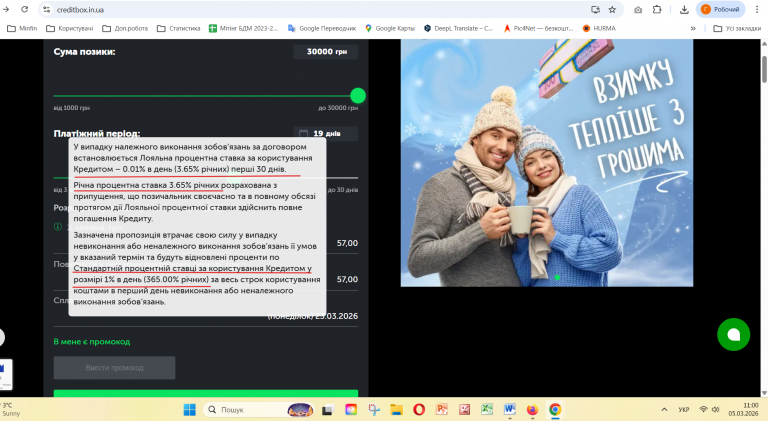Image resolution: width=768 pixels, height=421 pixels.
Task: Open the HURMA bookmark
Action: pos(599,28)
